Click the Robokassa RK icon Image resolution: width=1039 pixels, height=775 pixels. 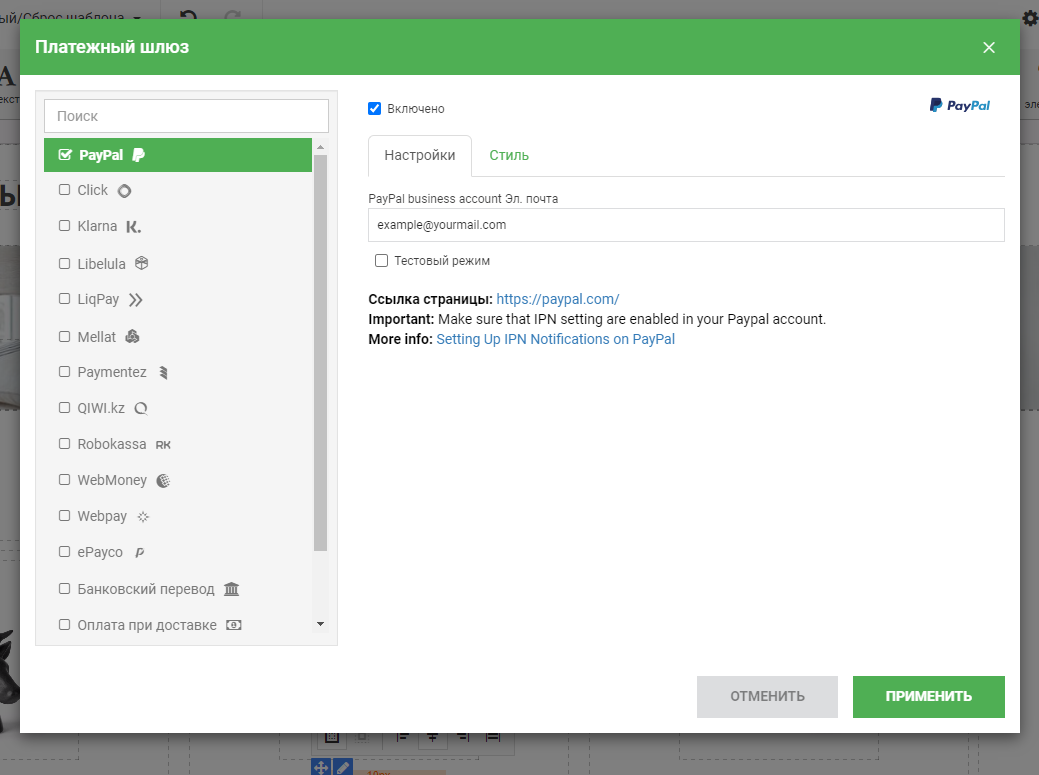click(163, 444)
